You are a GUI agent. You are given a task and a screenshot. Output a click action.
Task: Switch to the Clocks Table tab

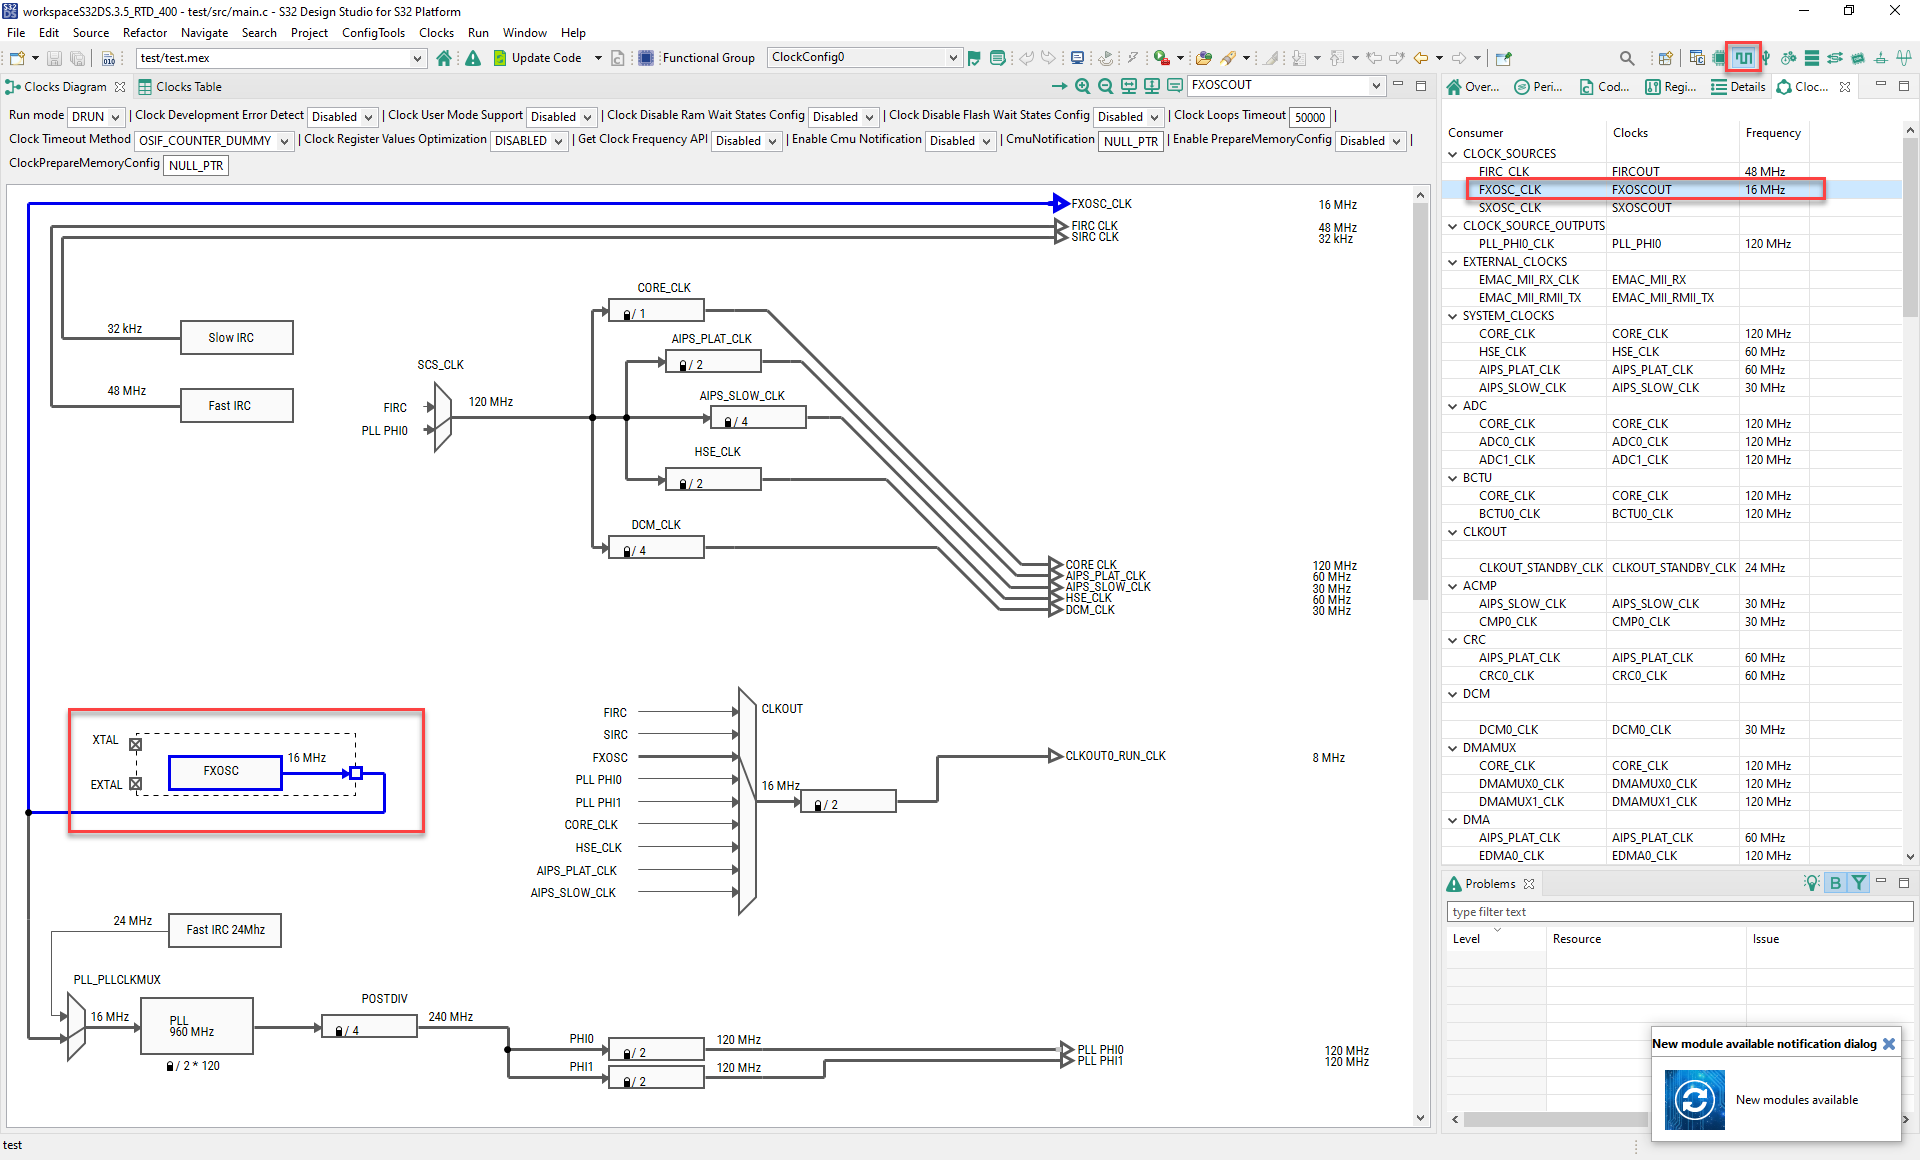click(x=180, y=87)
